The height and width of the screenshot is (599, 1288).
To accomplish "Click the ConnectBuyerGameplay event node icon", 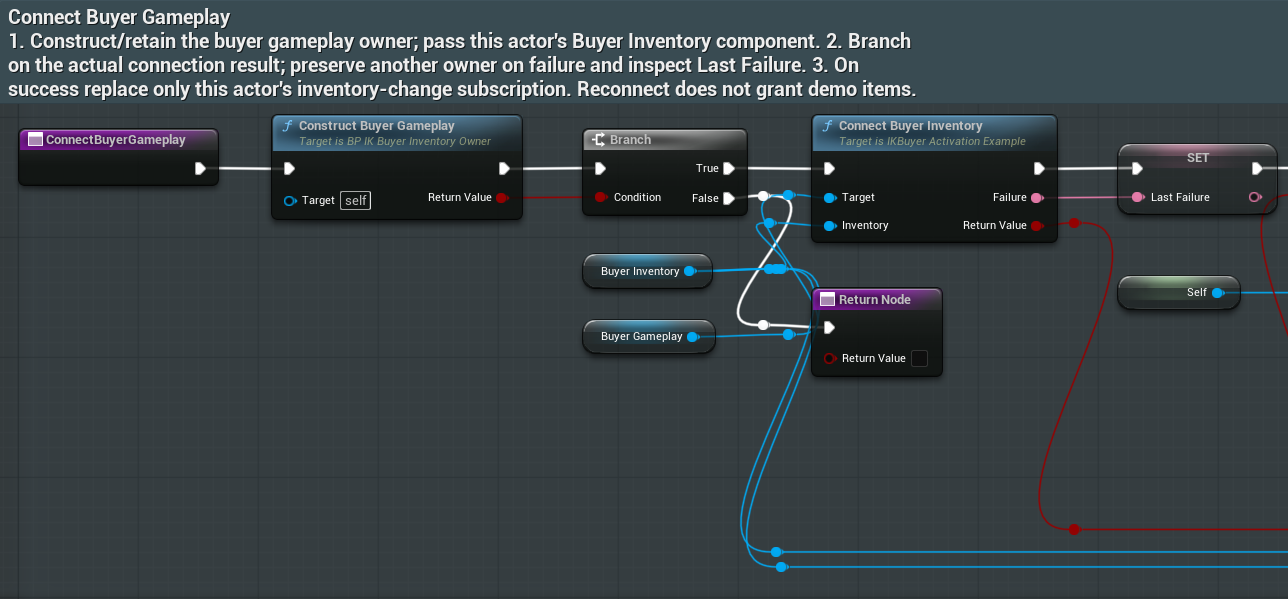I will pos(35,140).
